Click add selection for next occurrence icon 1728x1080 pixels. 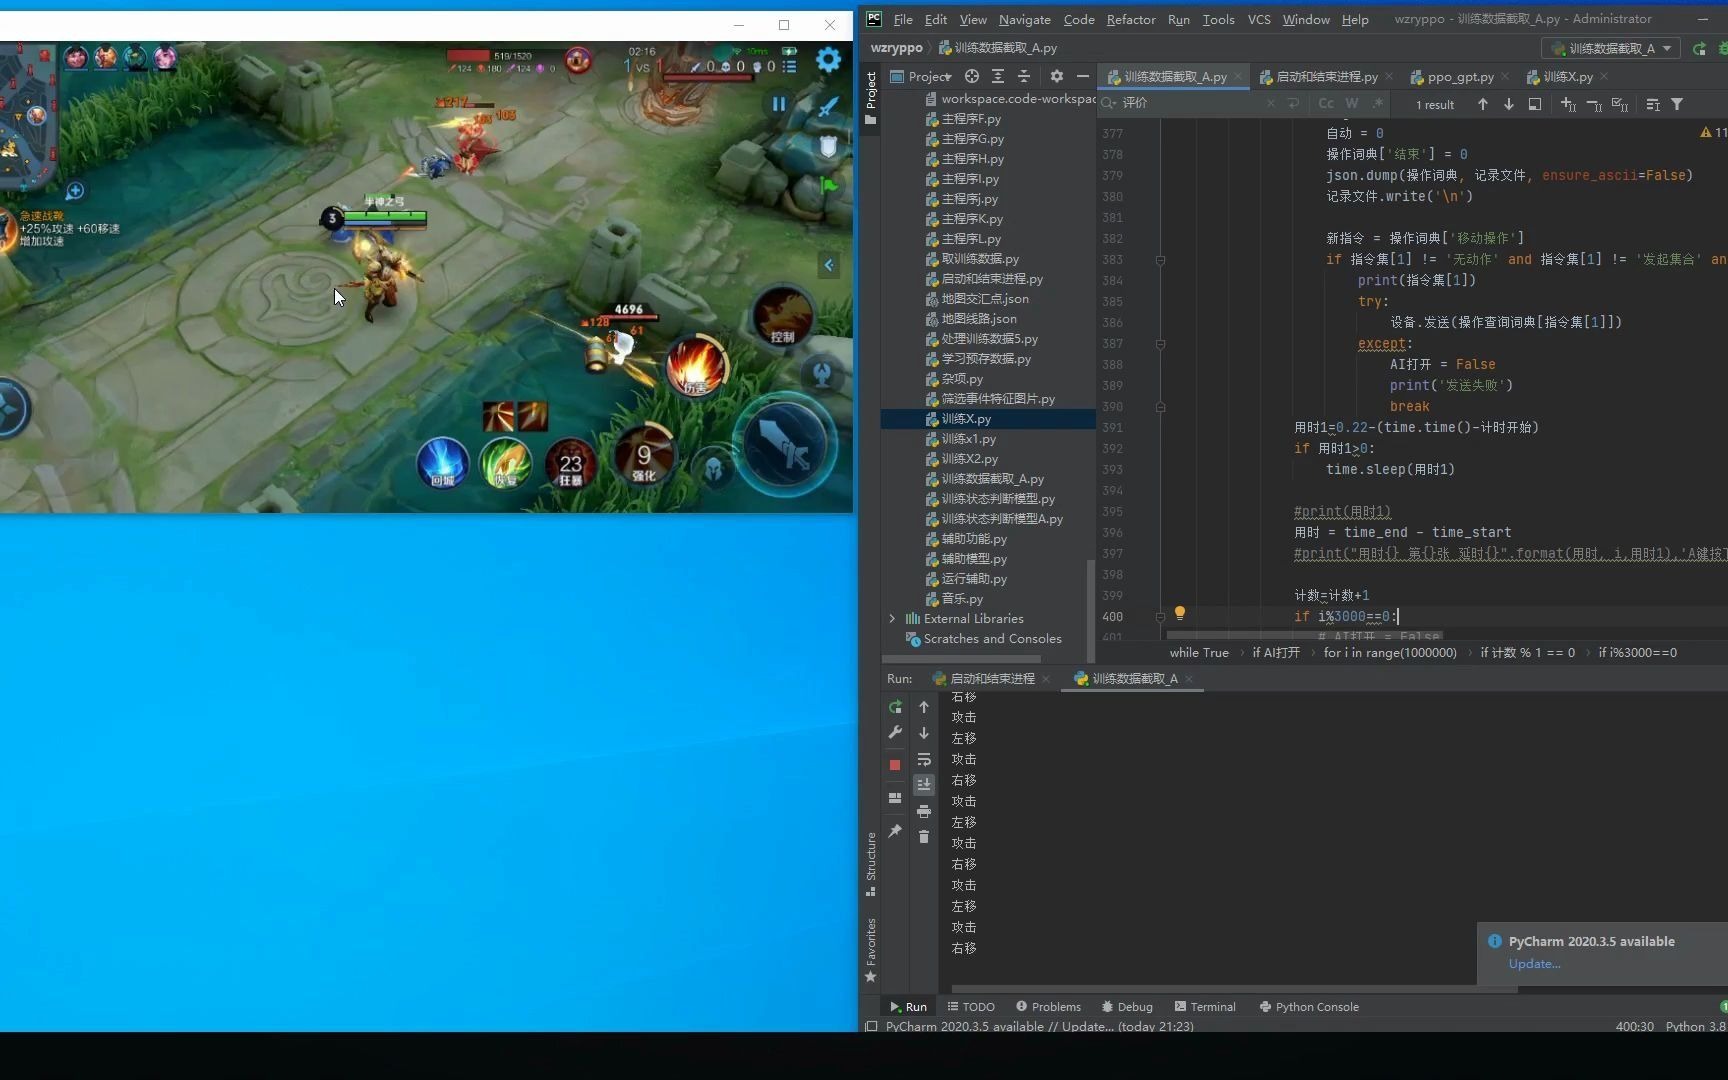coord(1568,104)
